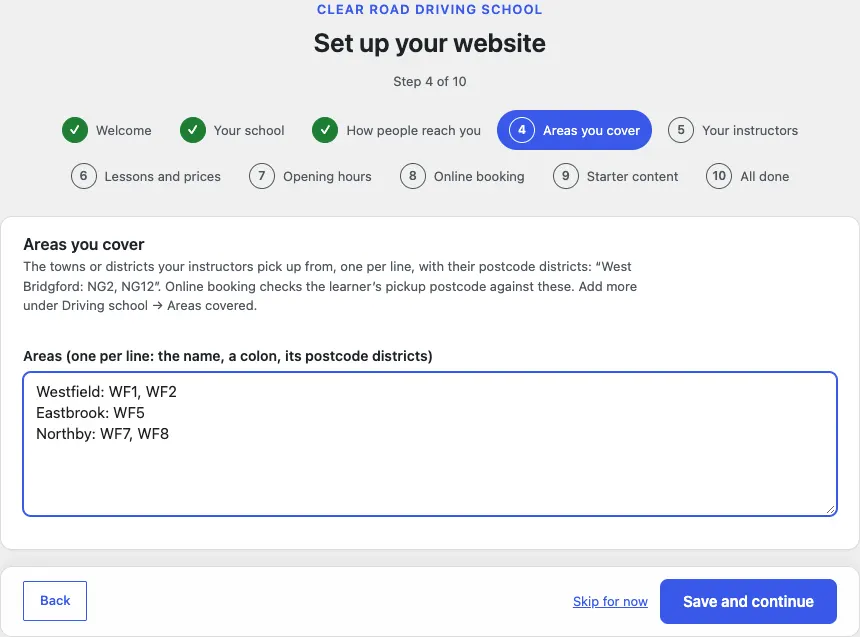
Task: Click the number 10 step circle
Action: point(719,177)
